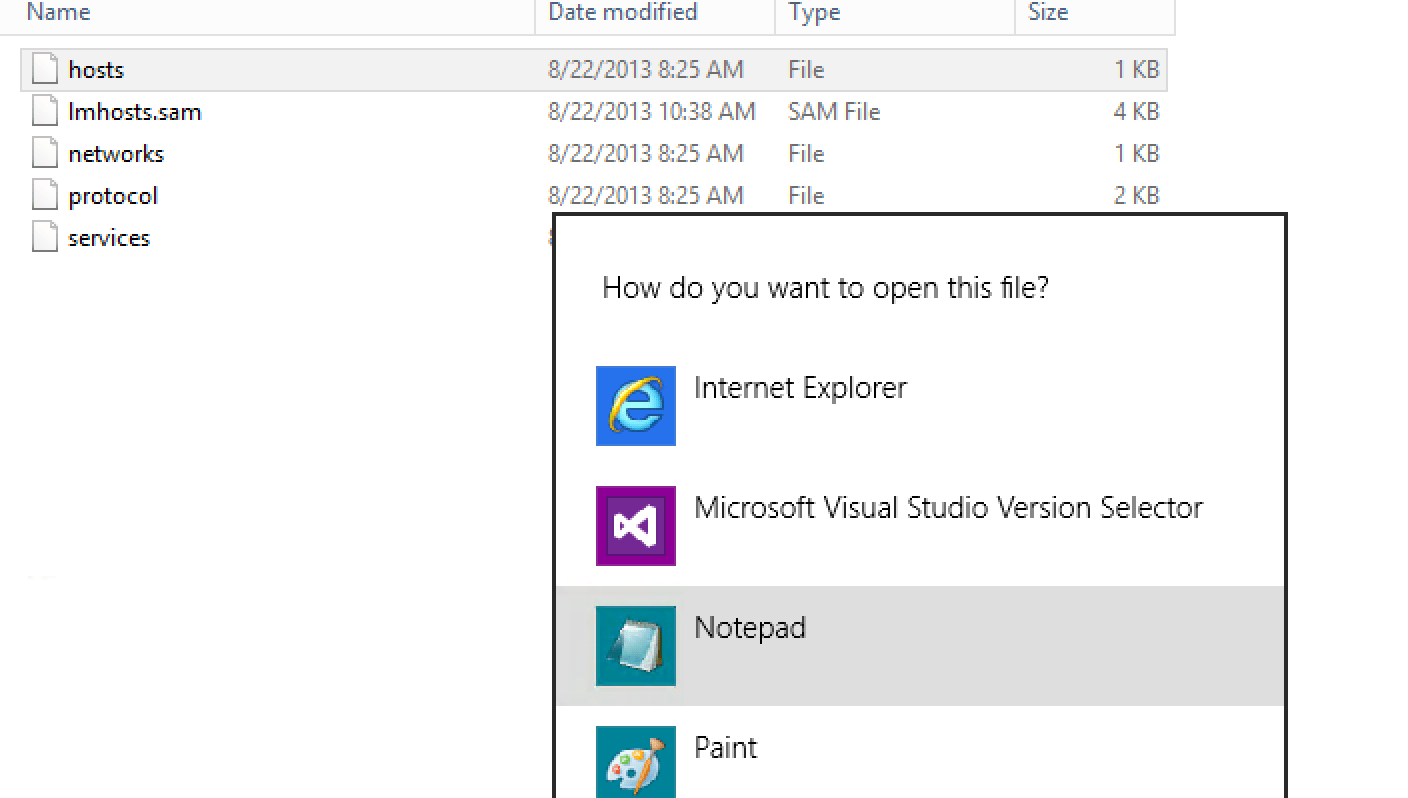Click the file icon next to networks
Image resolution: width=1408 pixels, height=798 pixels.
44,153
